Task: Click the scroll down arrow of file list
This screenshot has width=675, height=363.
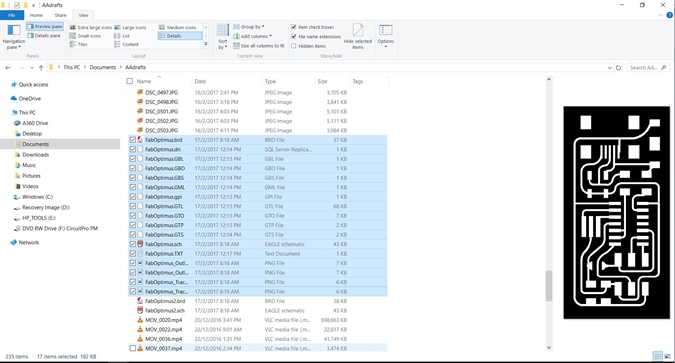Action: point(549,347)
